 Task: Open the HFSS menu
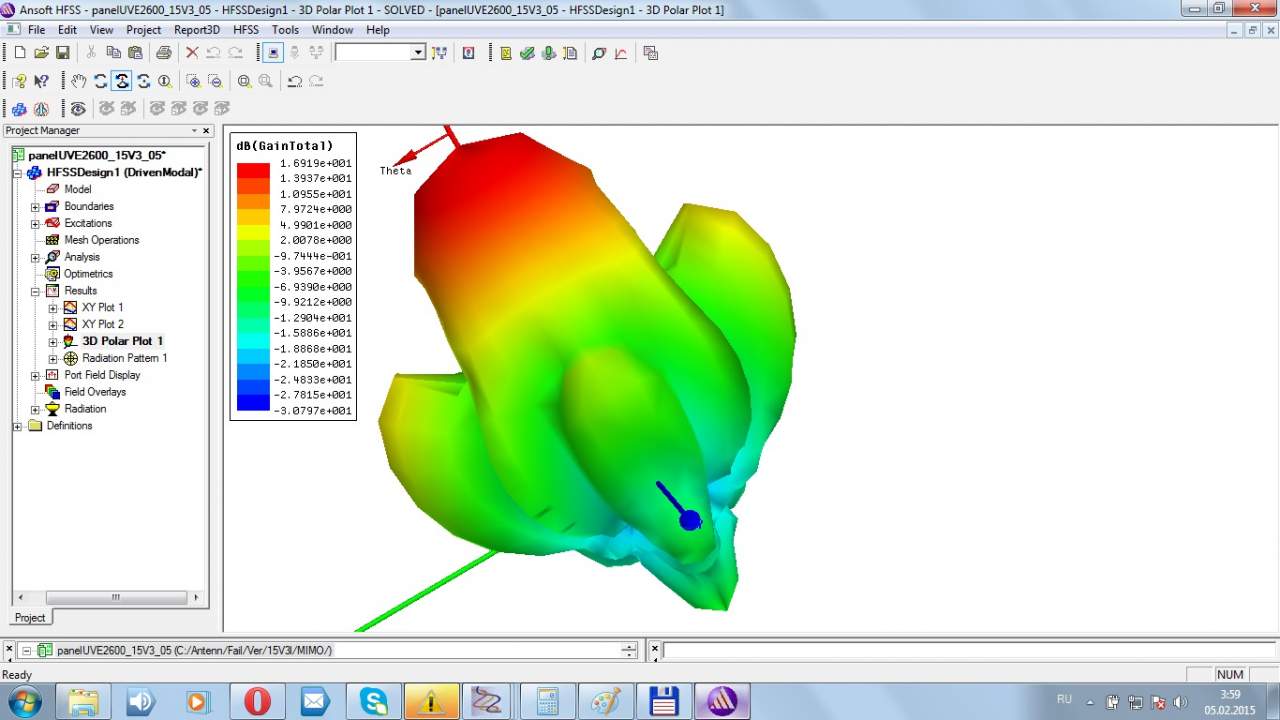(246, 30)
